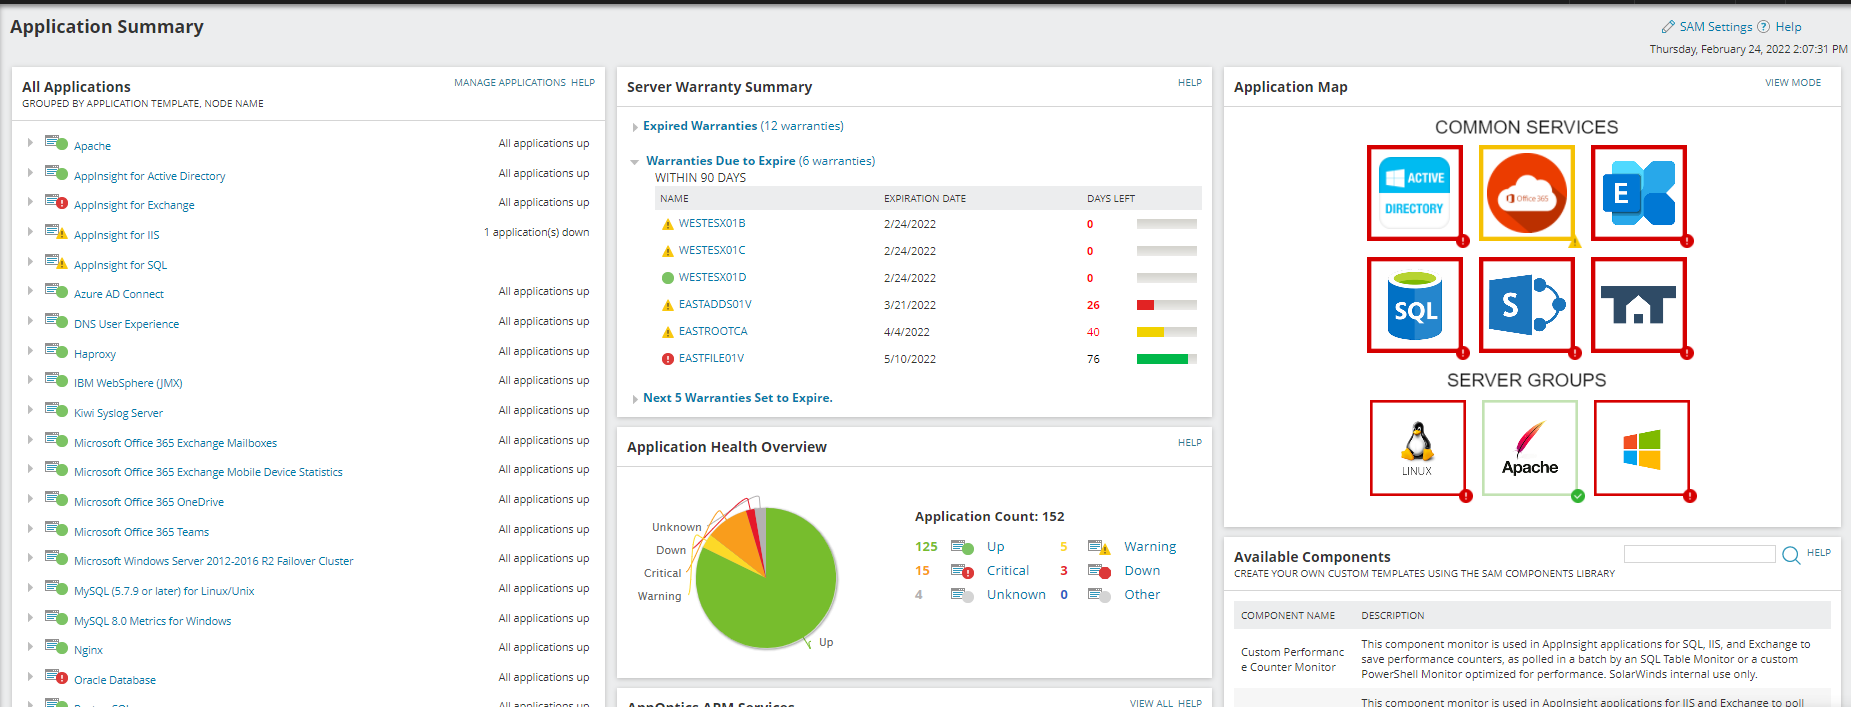This screenshot has height=707, width=1851.
Task: Open the DNS User Experience application
Action: point(126,324)
